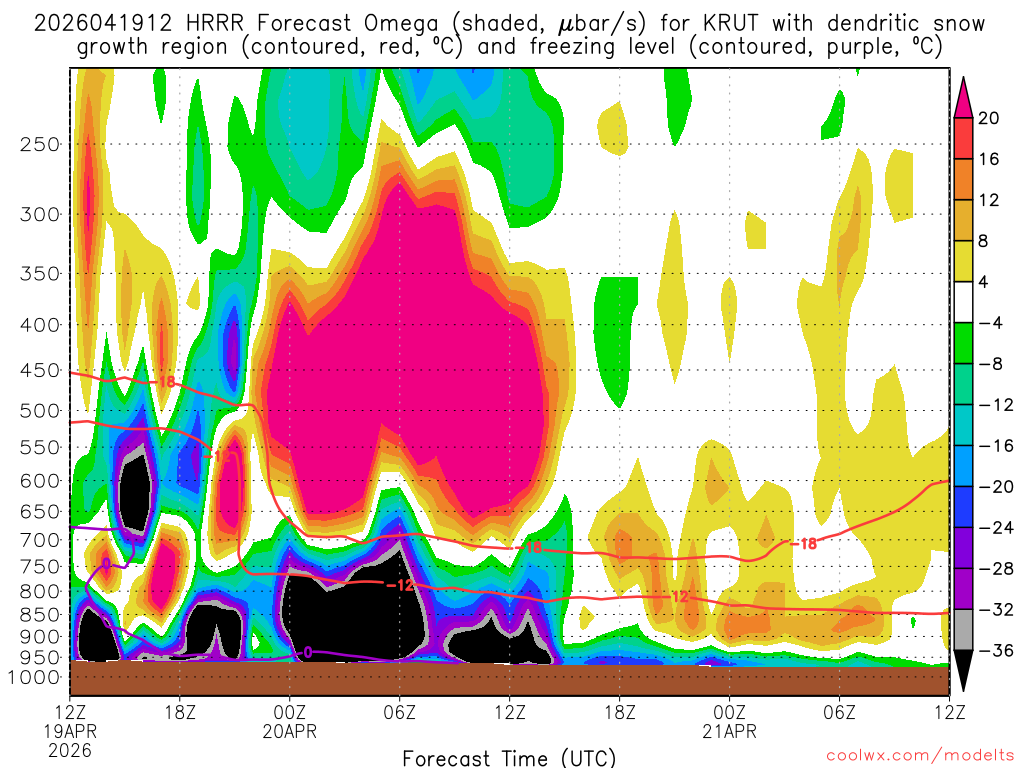Click the coolwx.com/modelts link text

click(920, 755)
